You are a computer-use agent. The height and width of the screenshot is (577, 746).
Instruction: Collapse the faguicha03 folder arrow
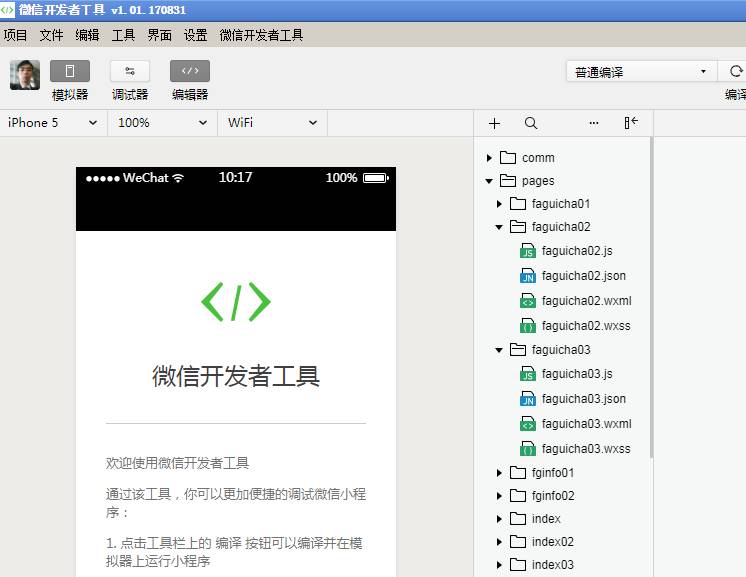point(499,350)
